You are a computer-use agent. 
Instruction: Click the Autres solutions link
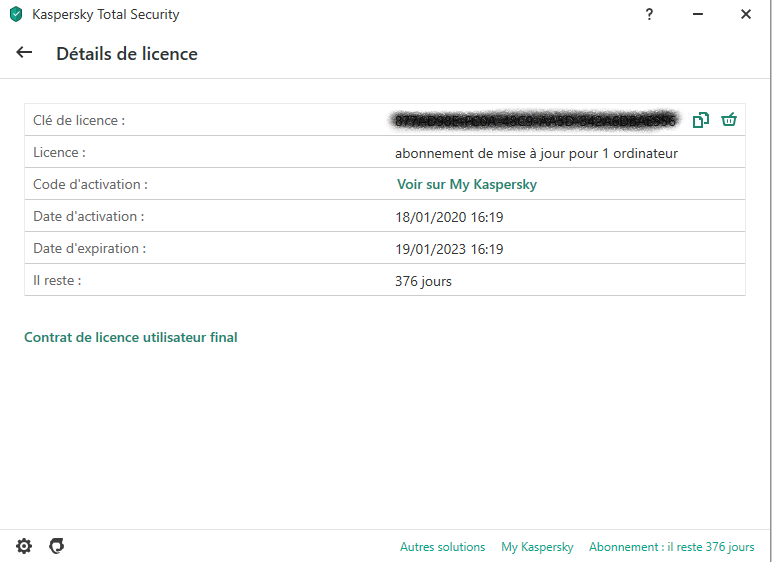pos(442,547)
